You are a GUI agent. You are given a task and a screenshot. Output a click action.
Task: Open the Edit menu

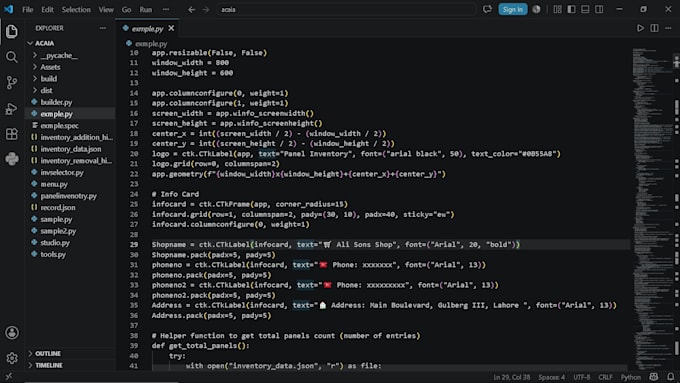[x=47, y=10]
